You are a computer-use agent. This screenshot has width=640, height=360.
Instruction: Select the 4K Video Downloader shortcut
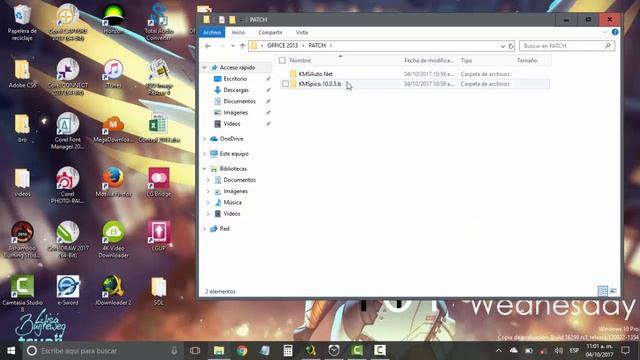click(x=113, y=240)
